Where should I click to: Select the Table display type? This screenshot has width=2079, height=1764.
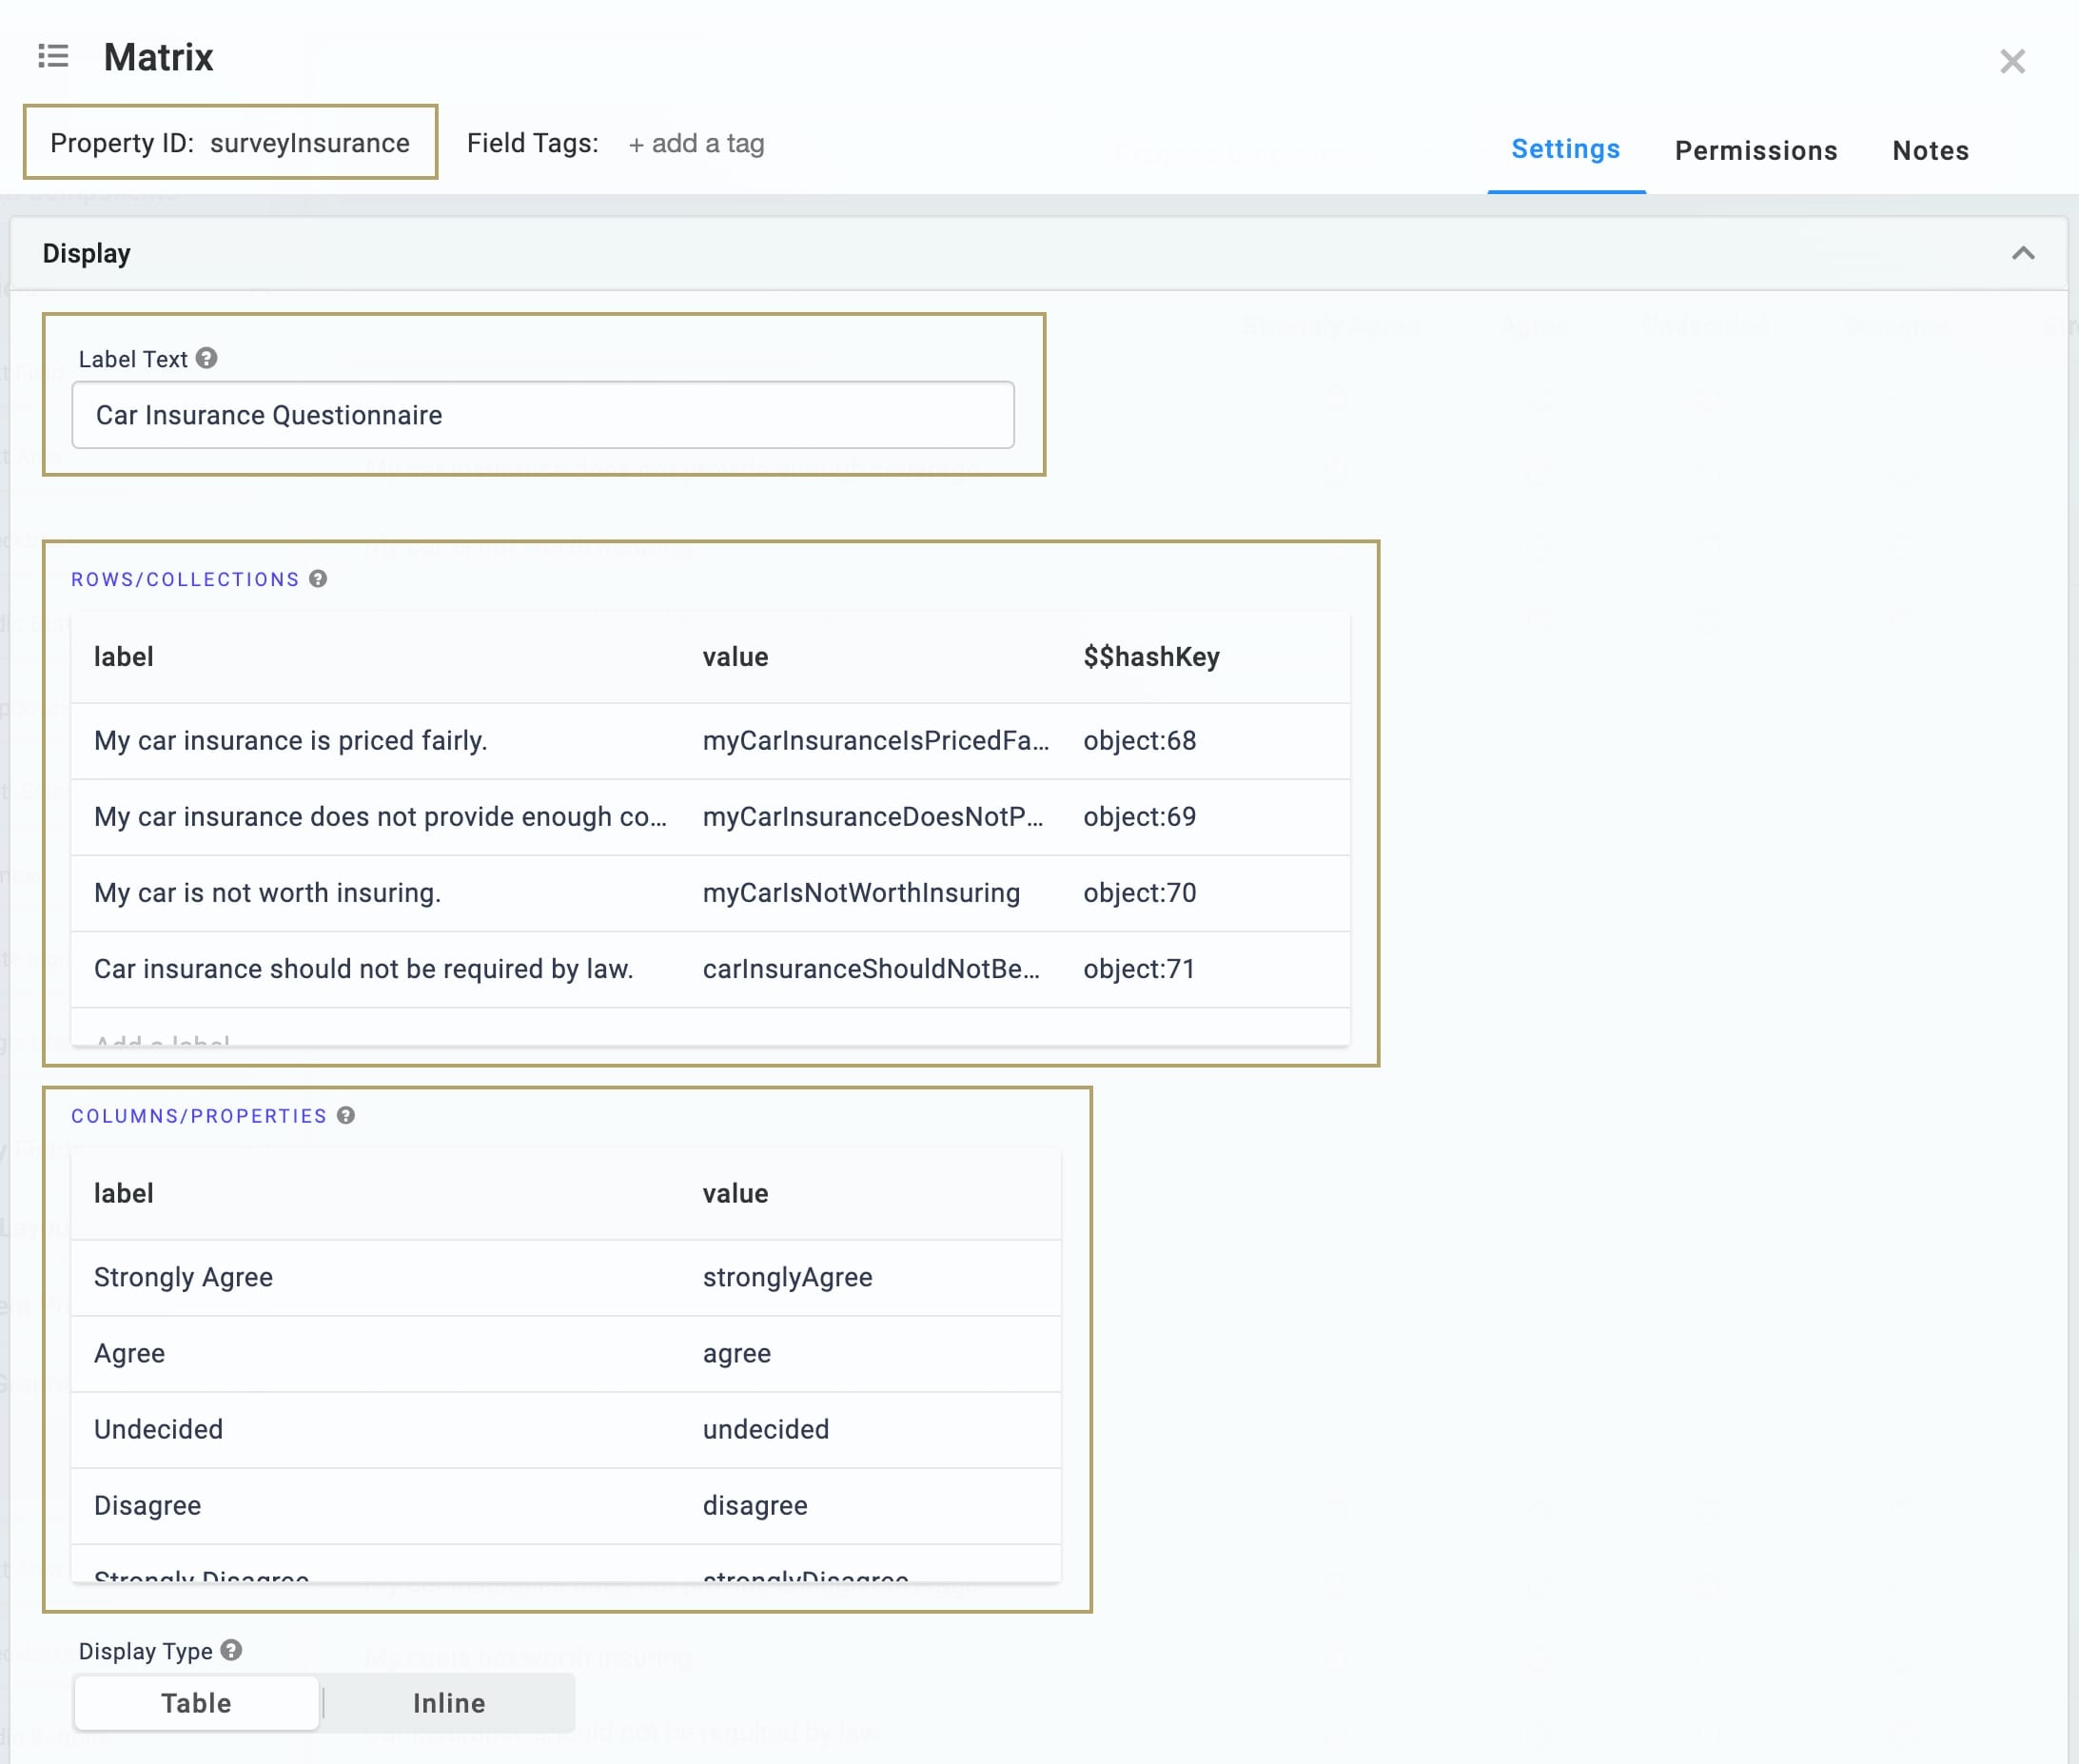point(197,1702)
